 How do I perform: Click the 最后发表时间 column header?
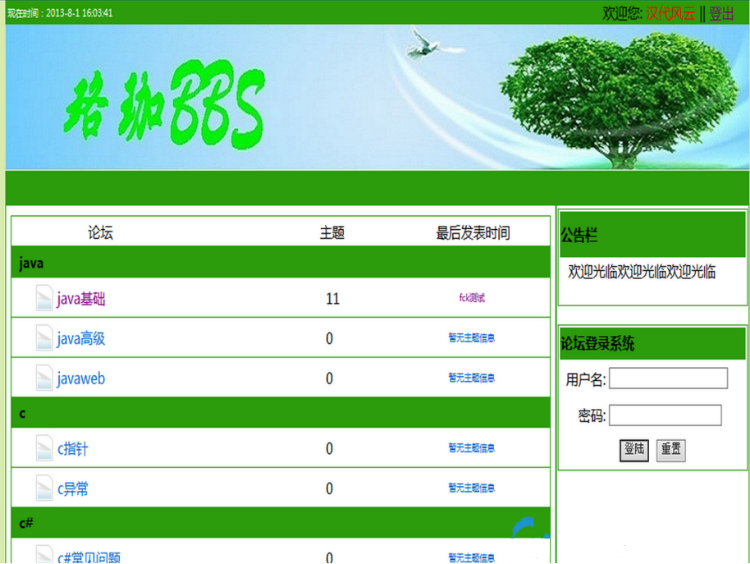point(473,233)
